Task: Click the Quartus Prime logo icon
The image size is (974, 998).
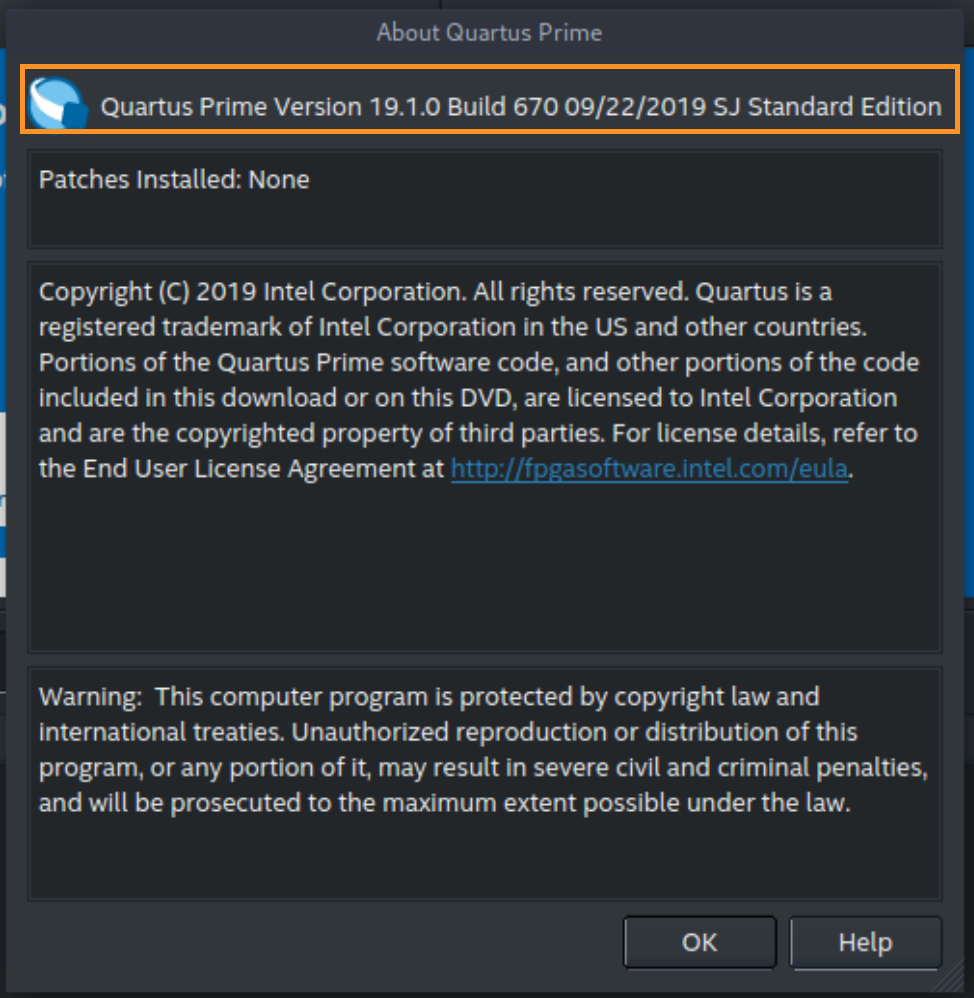Action: pos(58,103)
